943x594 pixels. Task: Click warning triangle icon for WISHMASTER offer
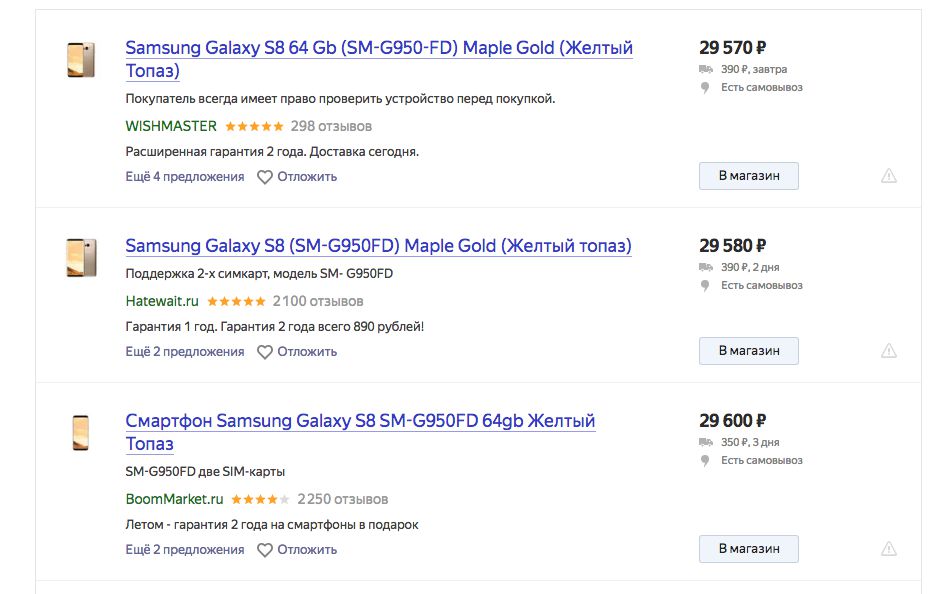click(x=889, y=176)
